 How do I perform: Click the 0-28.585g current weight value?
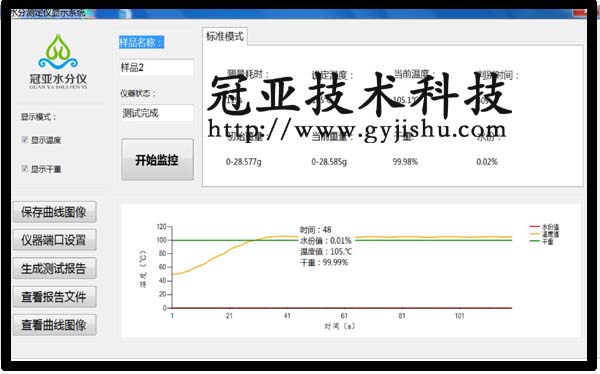[x=329, y=162]
